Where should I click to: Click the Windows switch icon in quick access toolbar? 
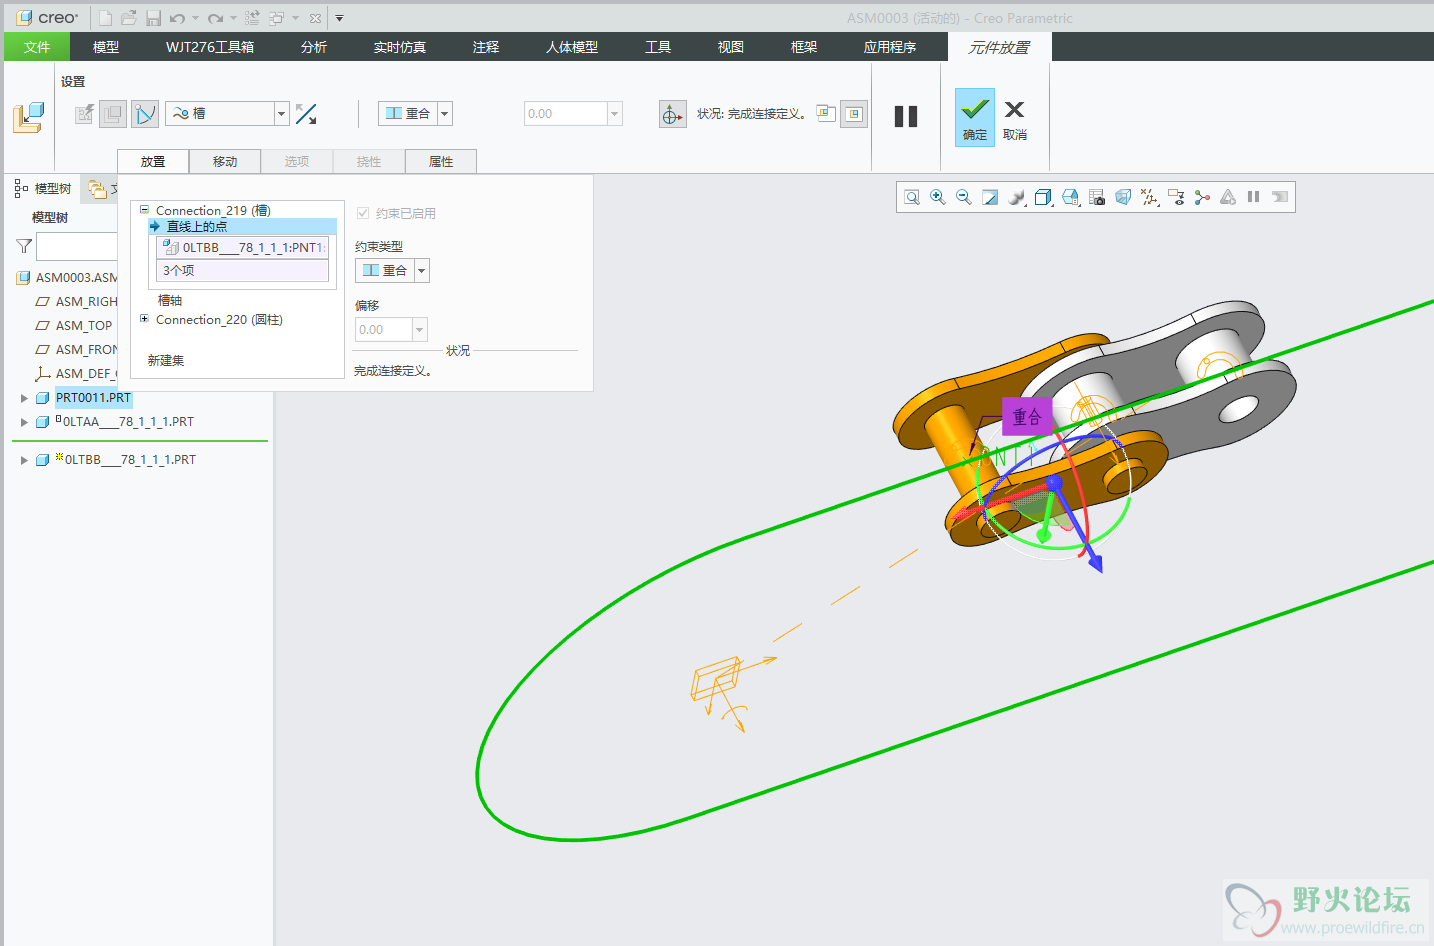277,18
